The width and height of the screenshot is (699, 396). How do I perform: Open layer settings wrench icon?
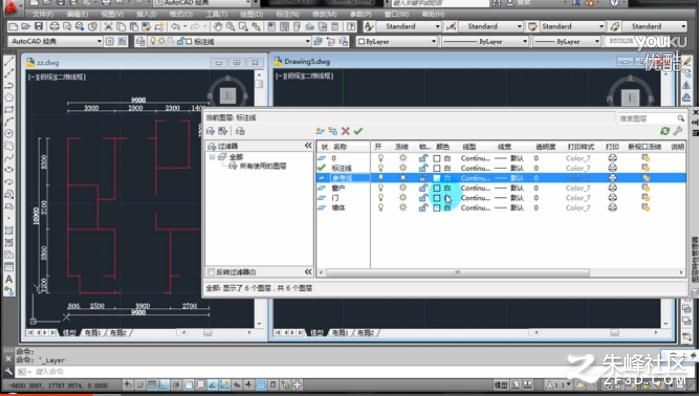point(678,131)
